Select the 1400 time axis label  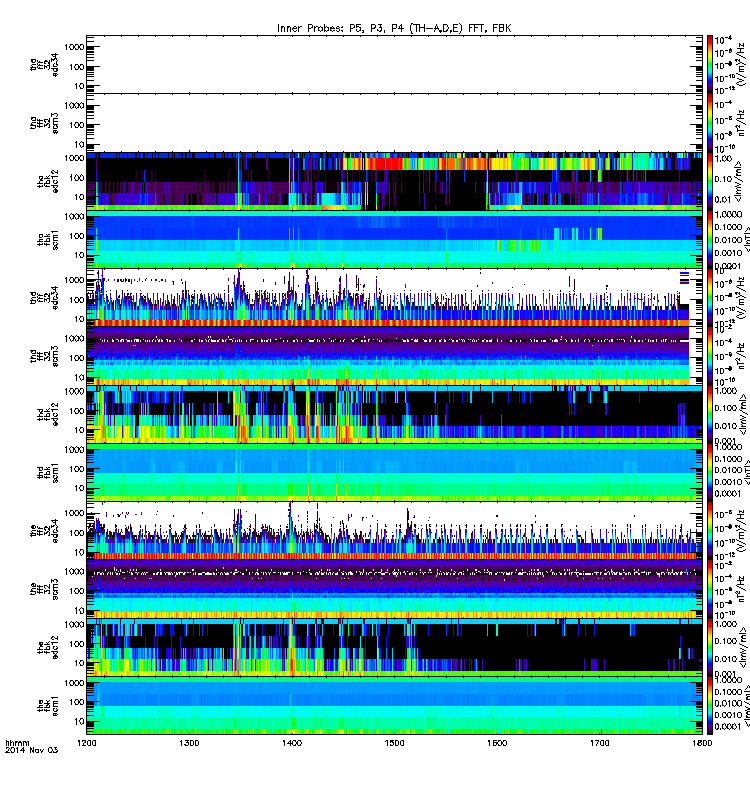292,743
